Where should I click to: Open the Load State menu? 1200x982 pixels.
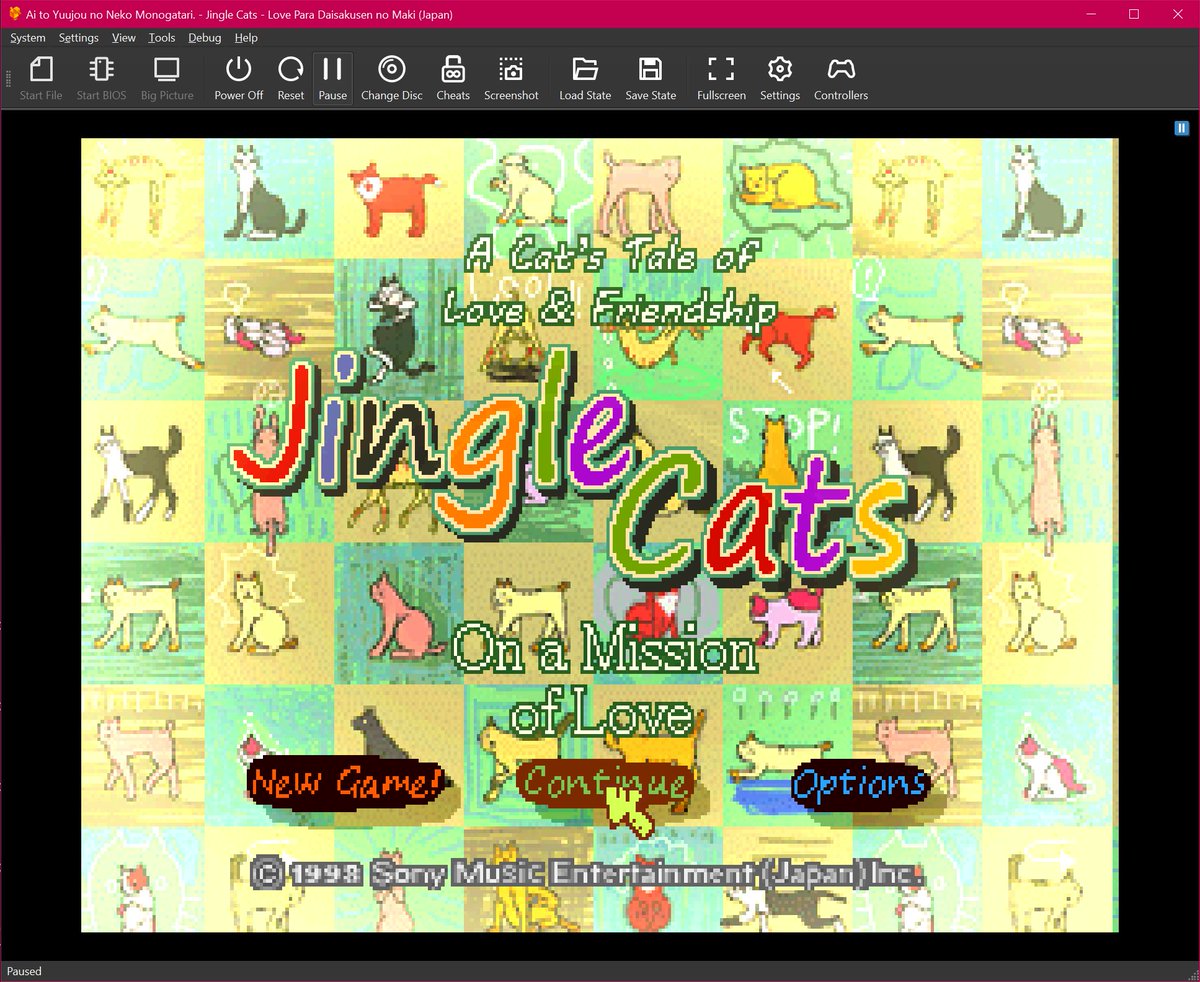coord(585,79)
